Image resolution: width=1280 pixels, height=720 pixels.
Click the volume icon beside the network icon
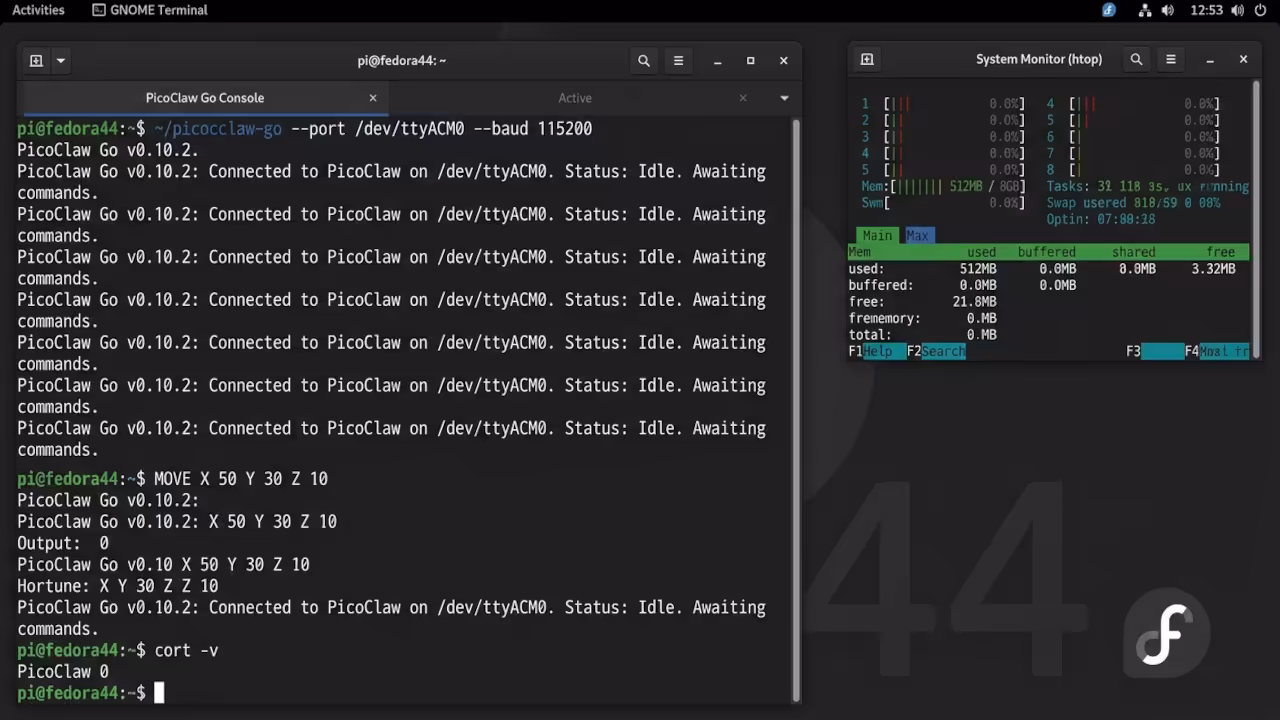pyautogui.click(x=1168, y=10)
